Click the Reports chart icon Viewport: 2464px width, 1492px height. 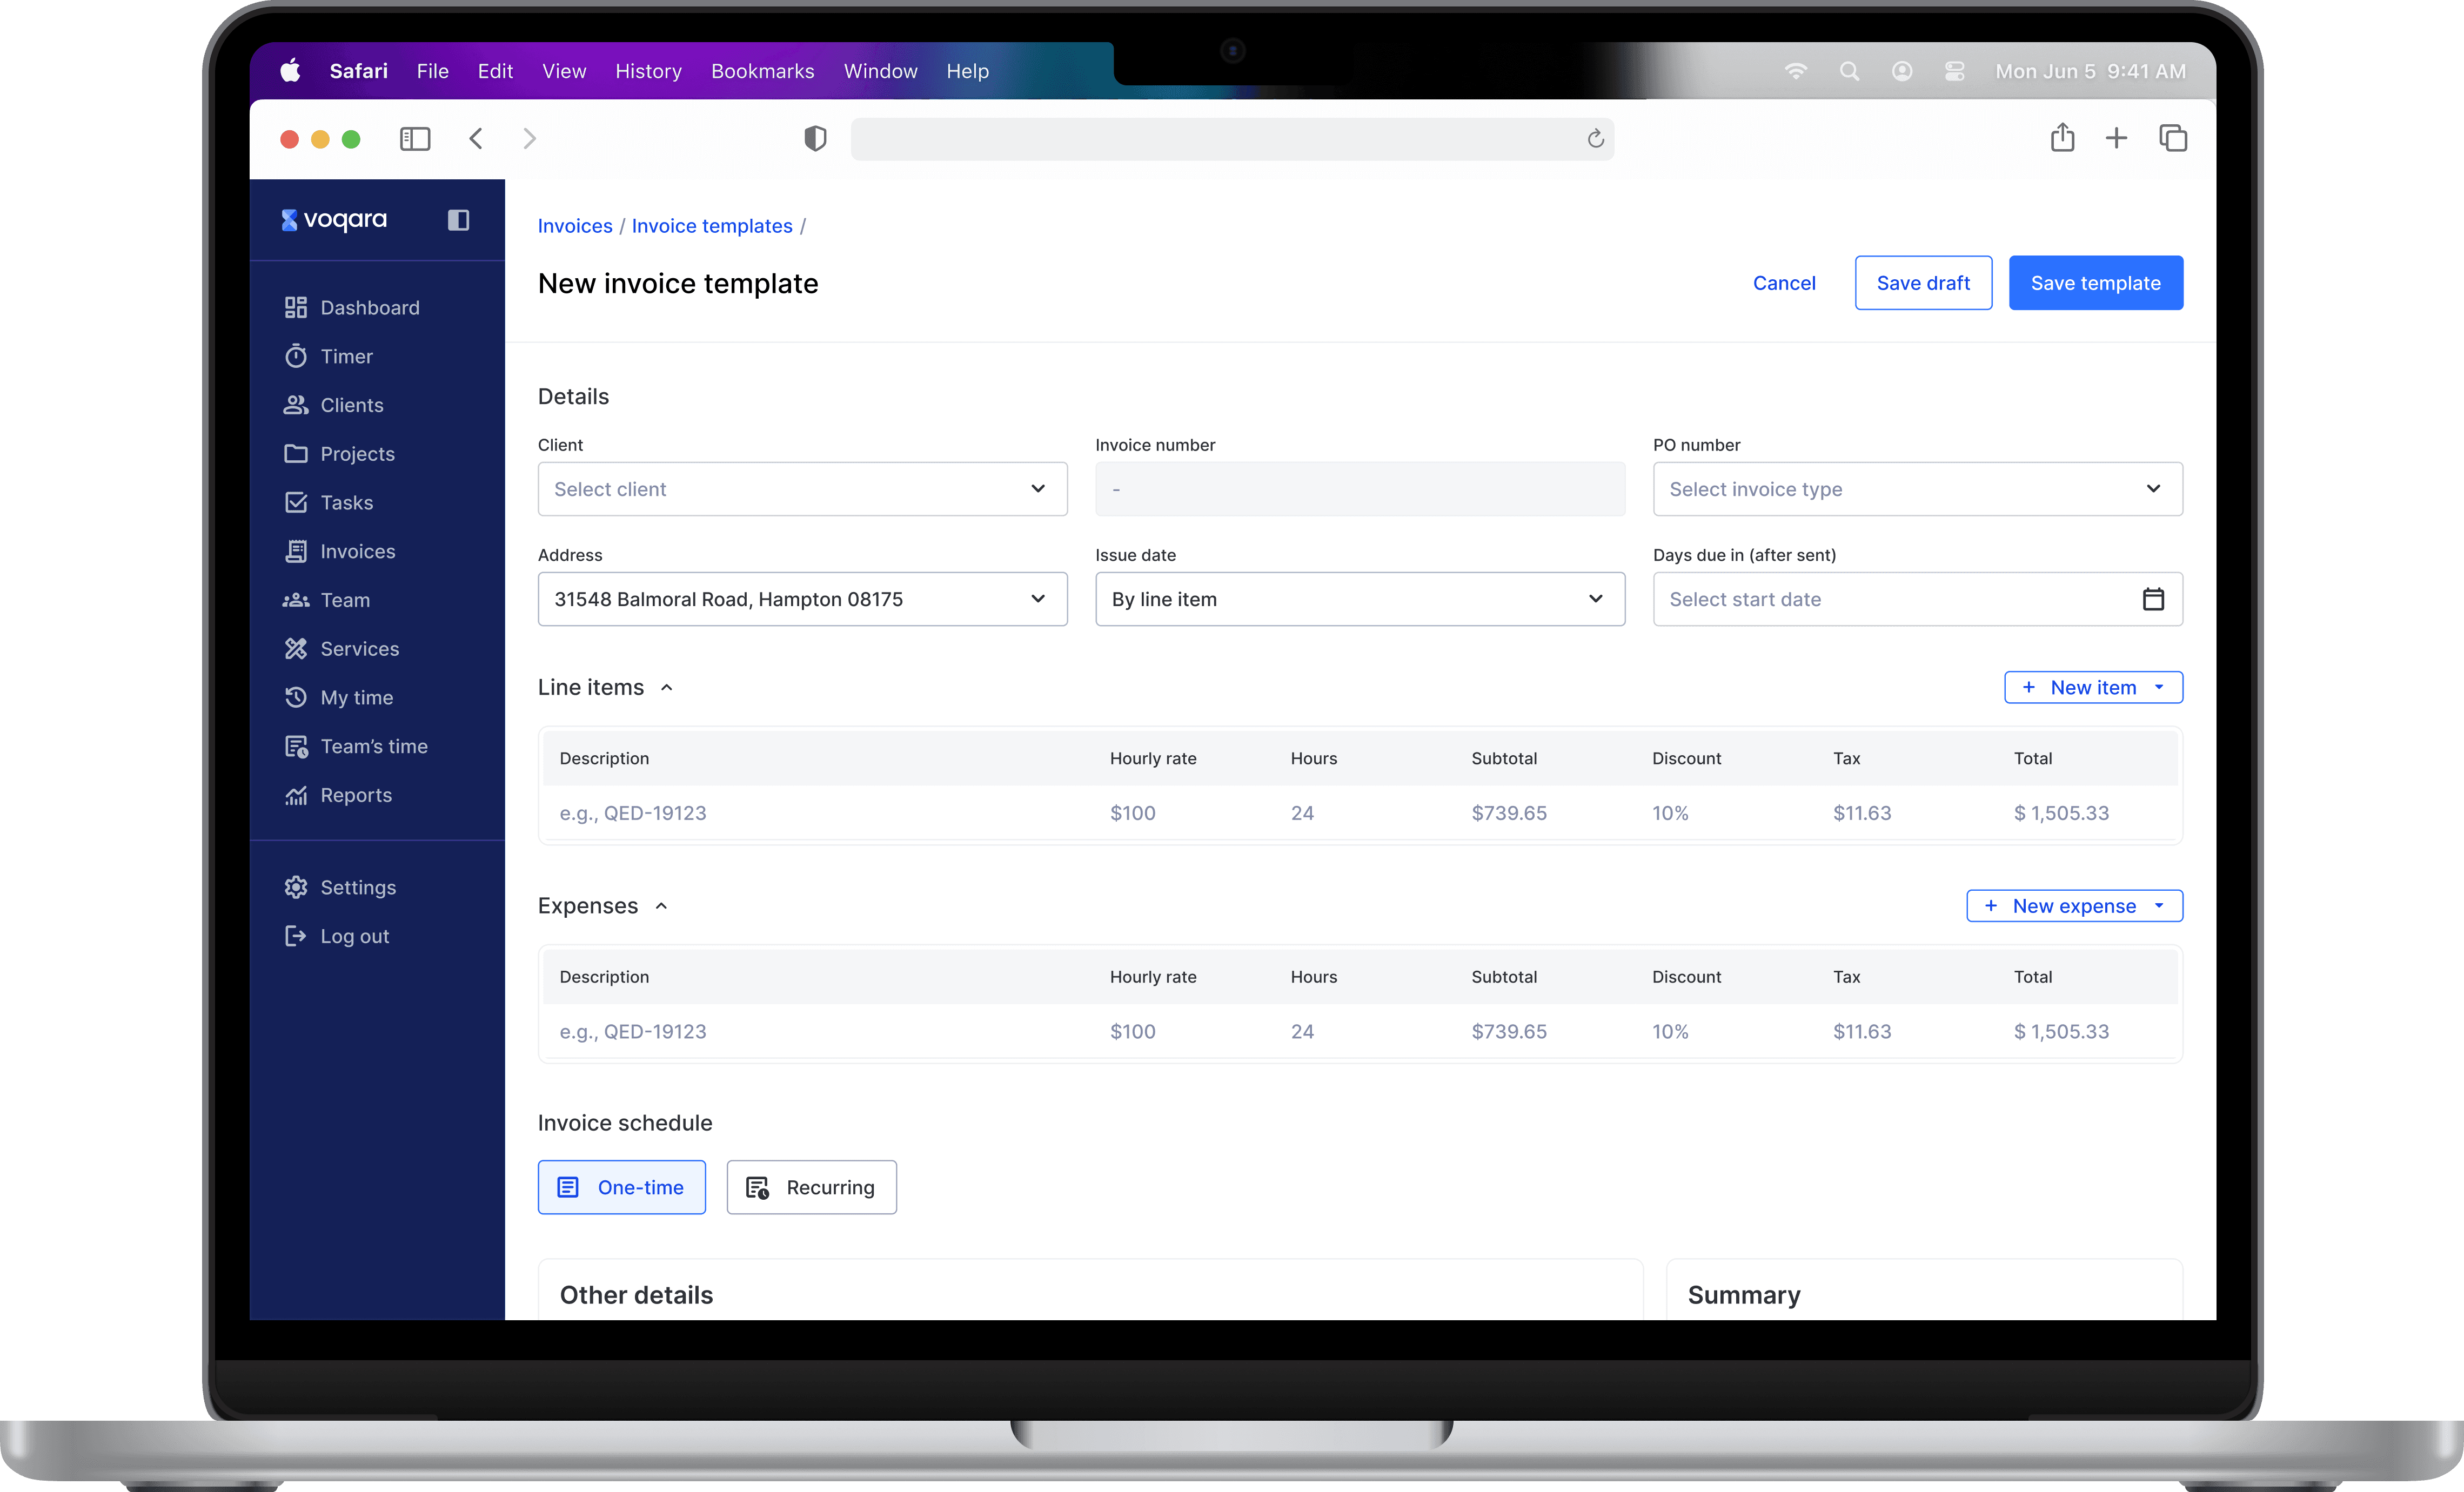(x=295, y=795)
